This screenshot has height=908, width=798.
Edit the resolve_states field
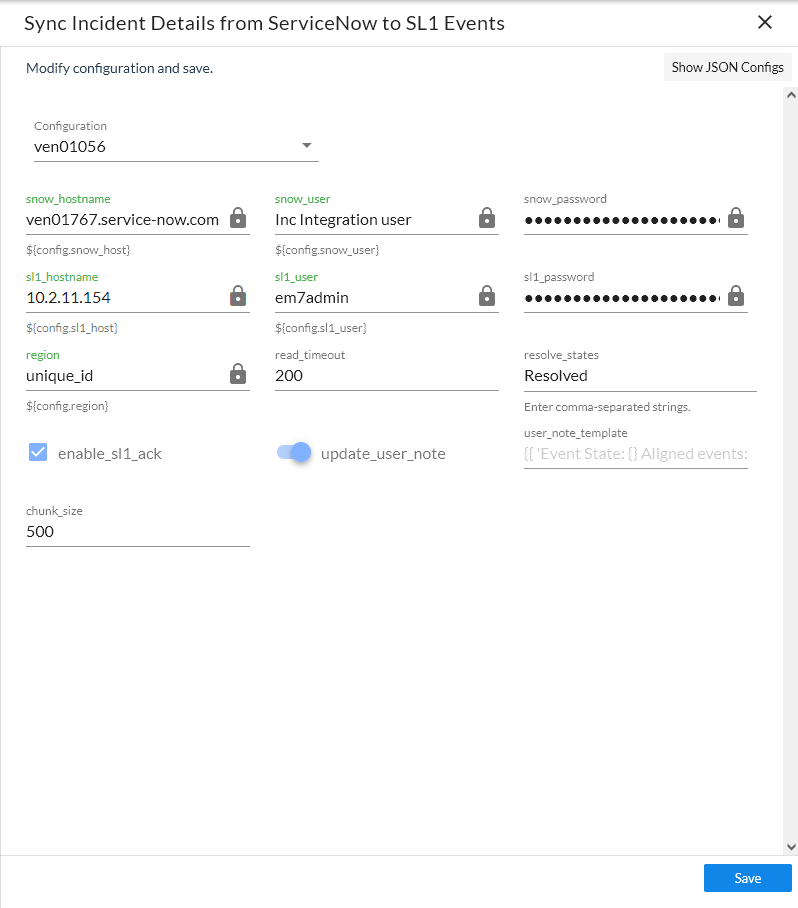[640, 376]
